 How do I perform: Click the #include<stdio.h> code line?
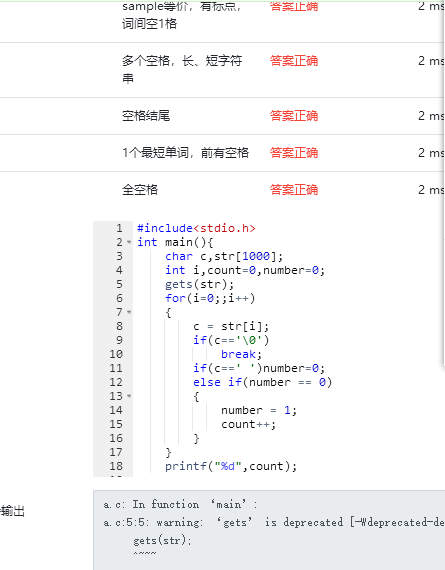196,228
